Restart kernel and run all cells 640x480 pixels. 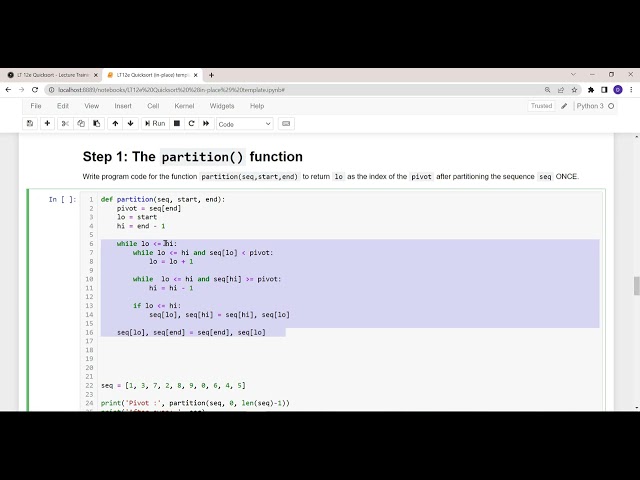coord(206,123)
